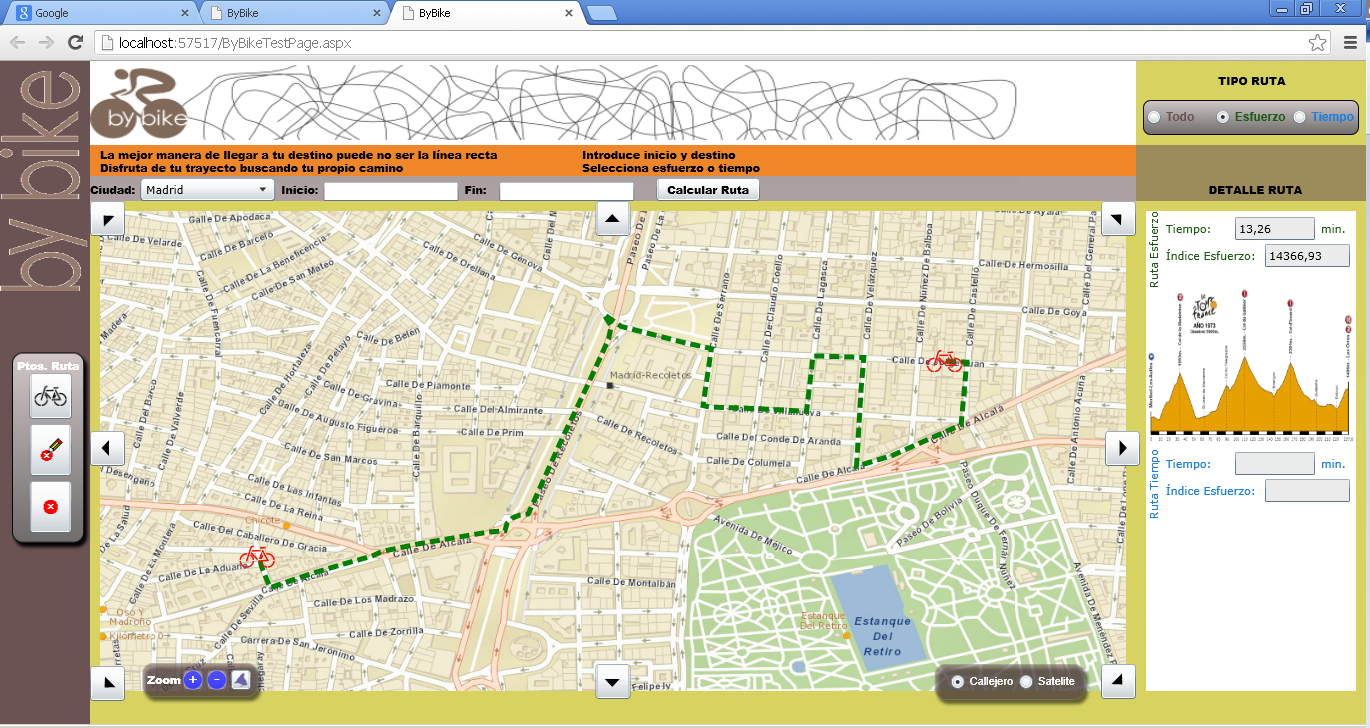Image resolution: width=1370 pixels, height=728 pixels.
Task: Switch to the Google browser tab
Action: 100,14
